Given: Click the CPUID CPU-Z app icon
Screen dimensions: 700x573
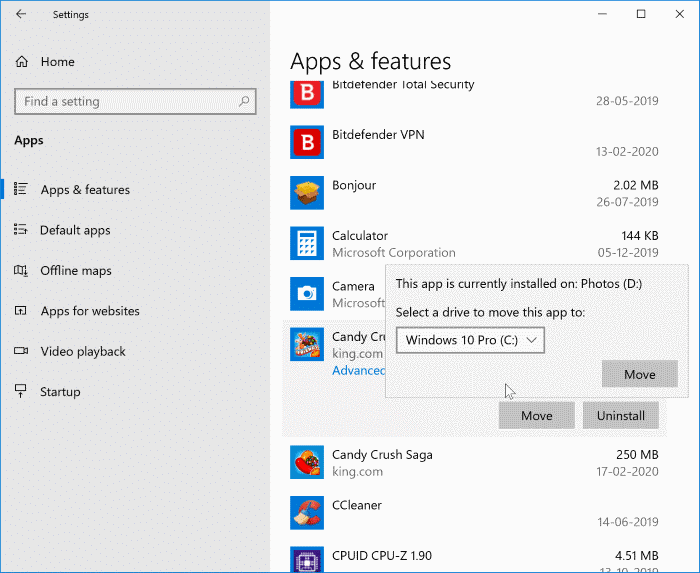Looking at the screenshot, I should [307, 560].
